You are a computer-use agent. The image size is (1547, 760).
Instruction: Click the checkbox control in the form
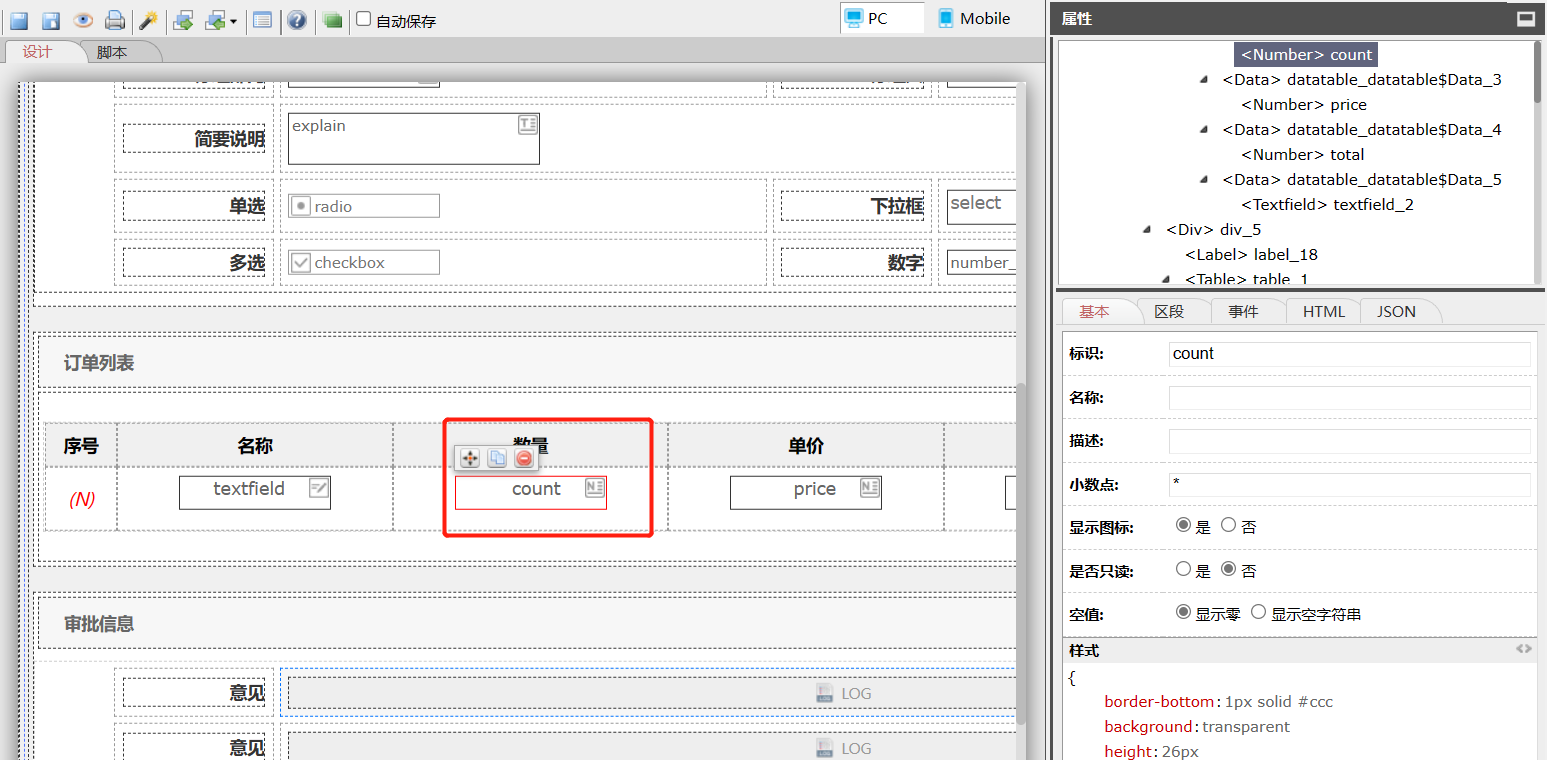[364, 262]
